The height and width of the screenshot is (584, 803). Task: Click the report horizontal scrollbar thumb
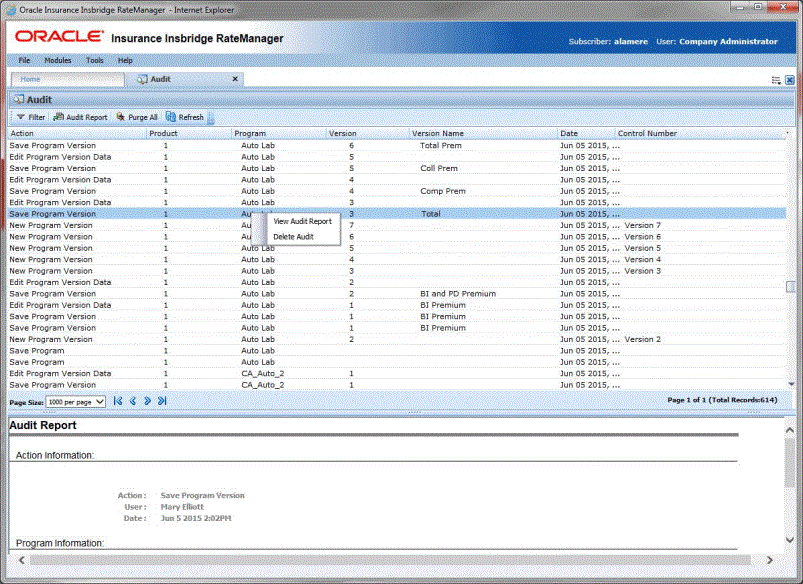[390, 560]
